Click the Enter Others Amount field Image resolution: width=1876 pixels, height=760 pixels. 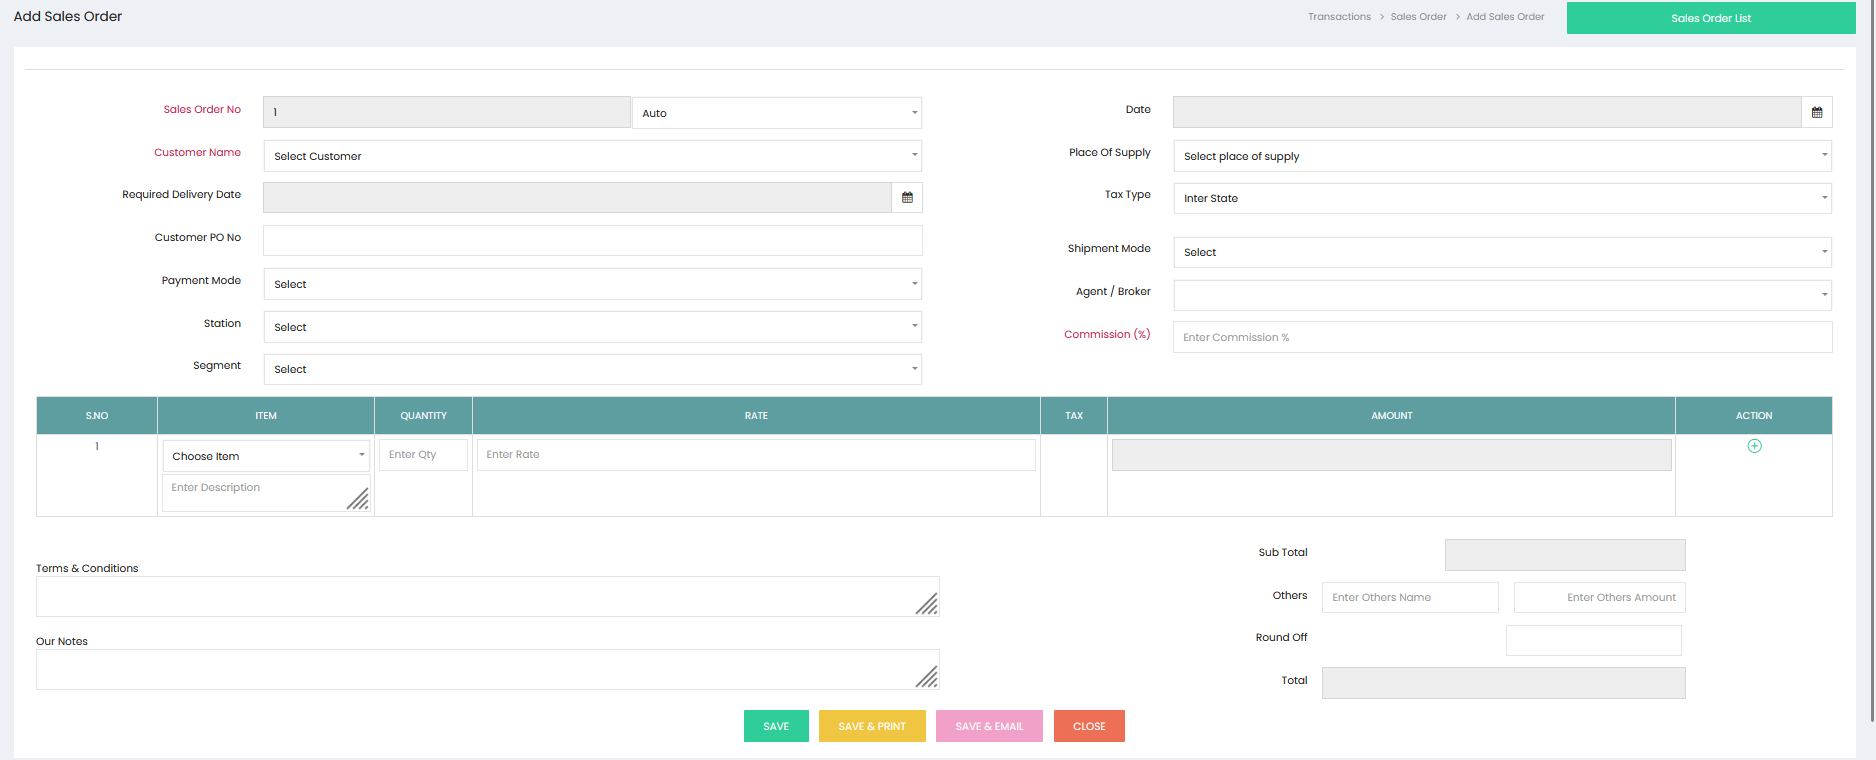click(x=1600, y=597)
